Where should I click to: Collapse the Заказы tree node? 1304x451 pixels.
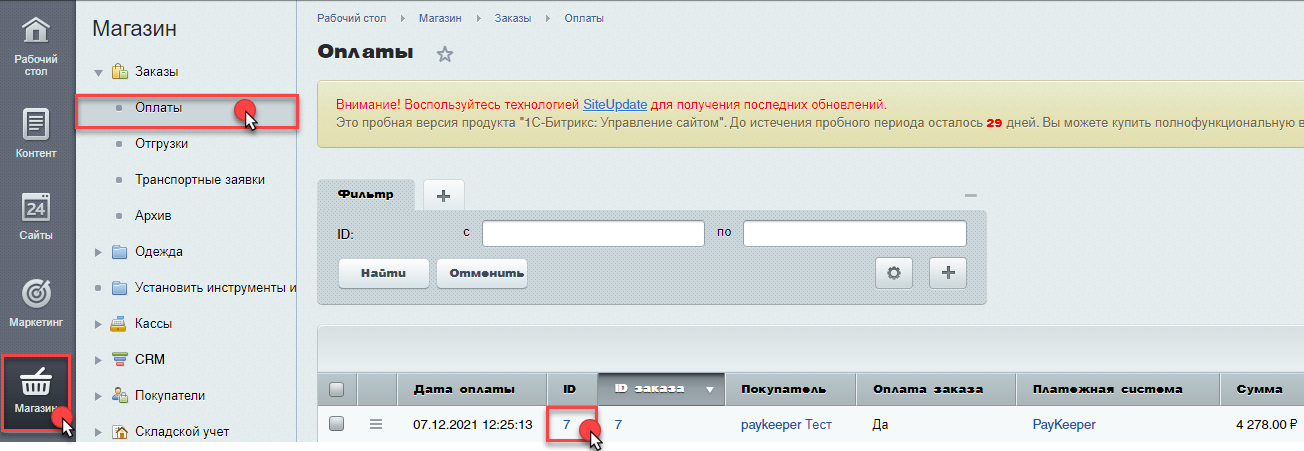point(98,73)
